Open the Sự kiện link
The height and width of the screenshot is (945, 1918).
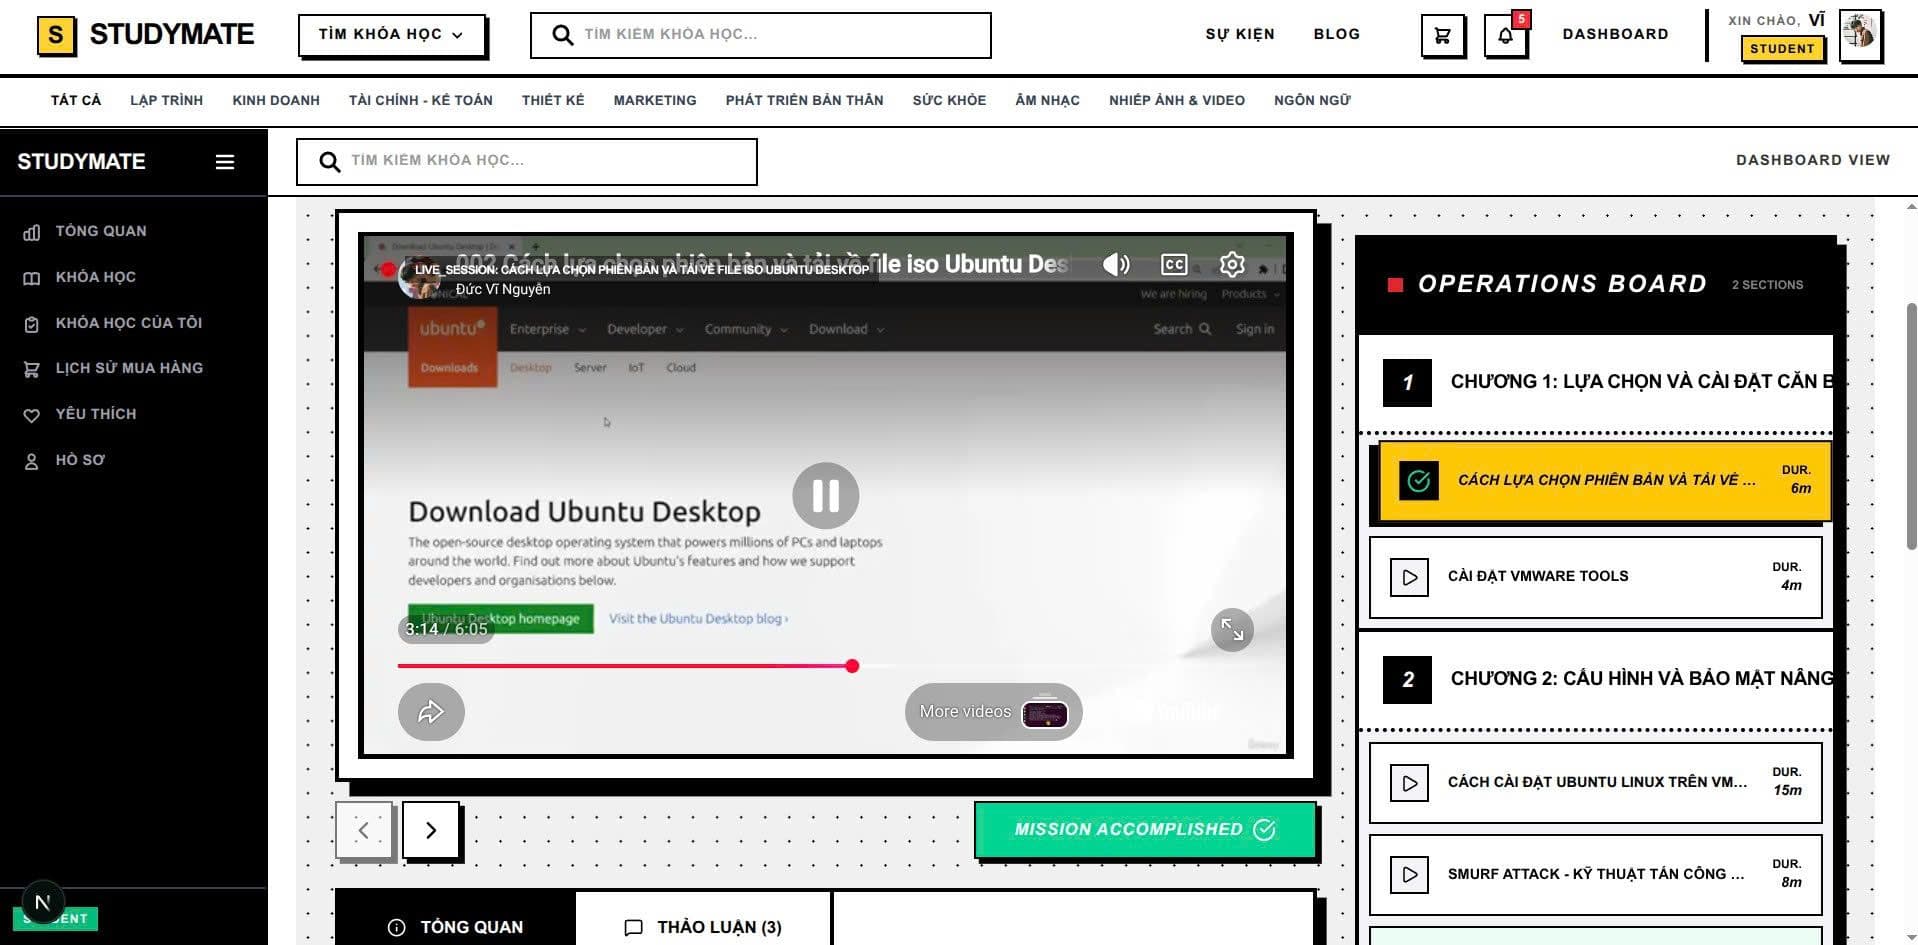(x=1240, y=34)
